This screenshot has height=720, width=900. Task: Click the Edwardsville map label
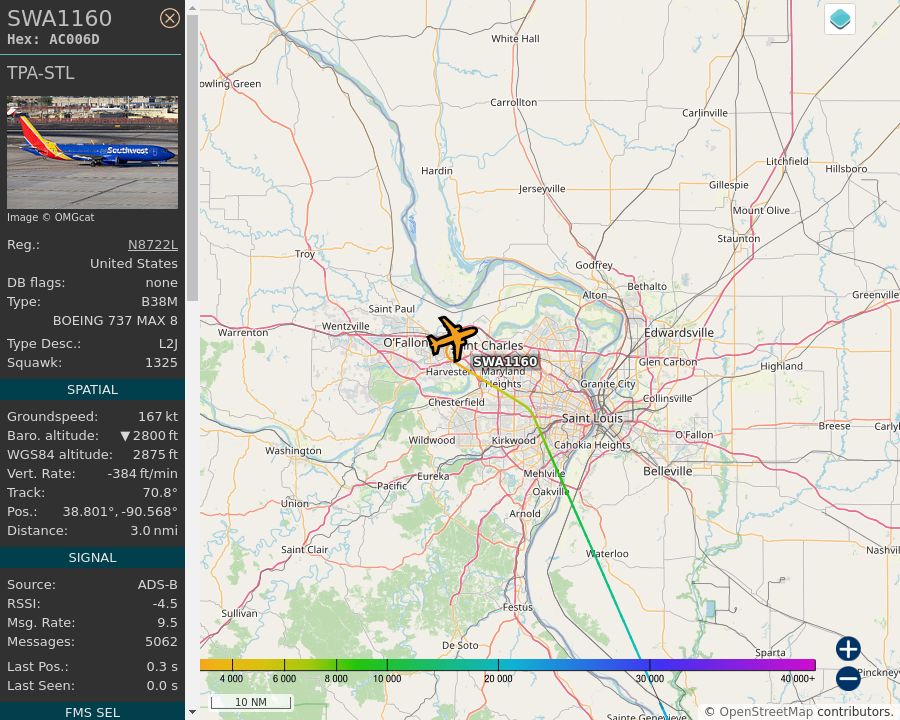(x=679, y=333)
